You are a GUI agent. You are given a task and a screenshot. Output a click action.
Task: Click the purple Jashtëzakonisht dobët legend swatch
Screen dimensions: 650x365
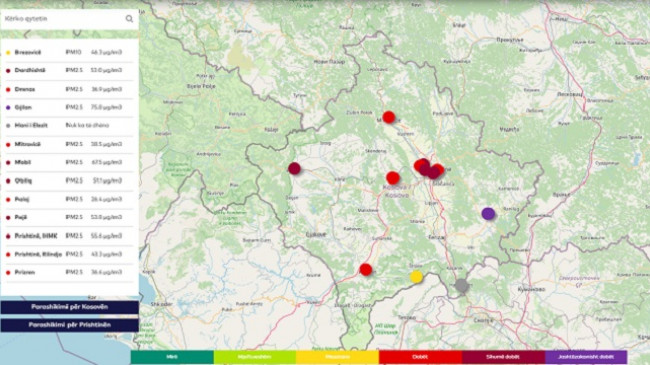point(586,357)
